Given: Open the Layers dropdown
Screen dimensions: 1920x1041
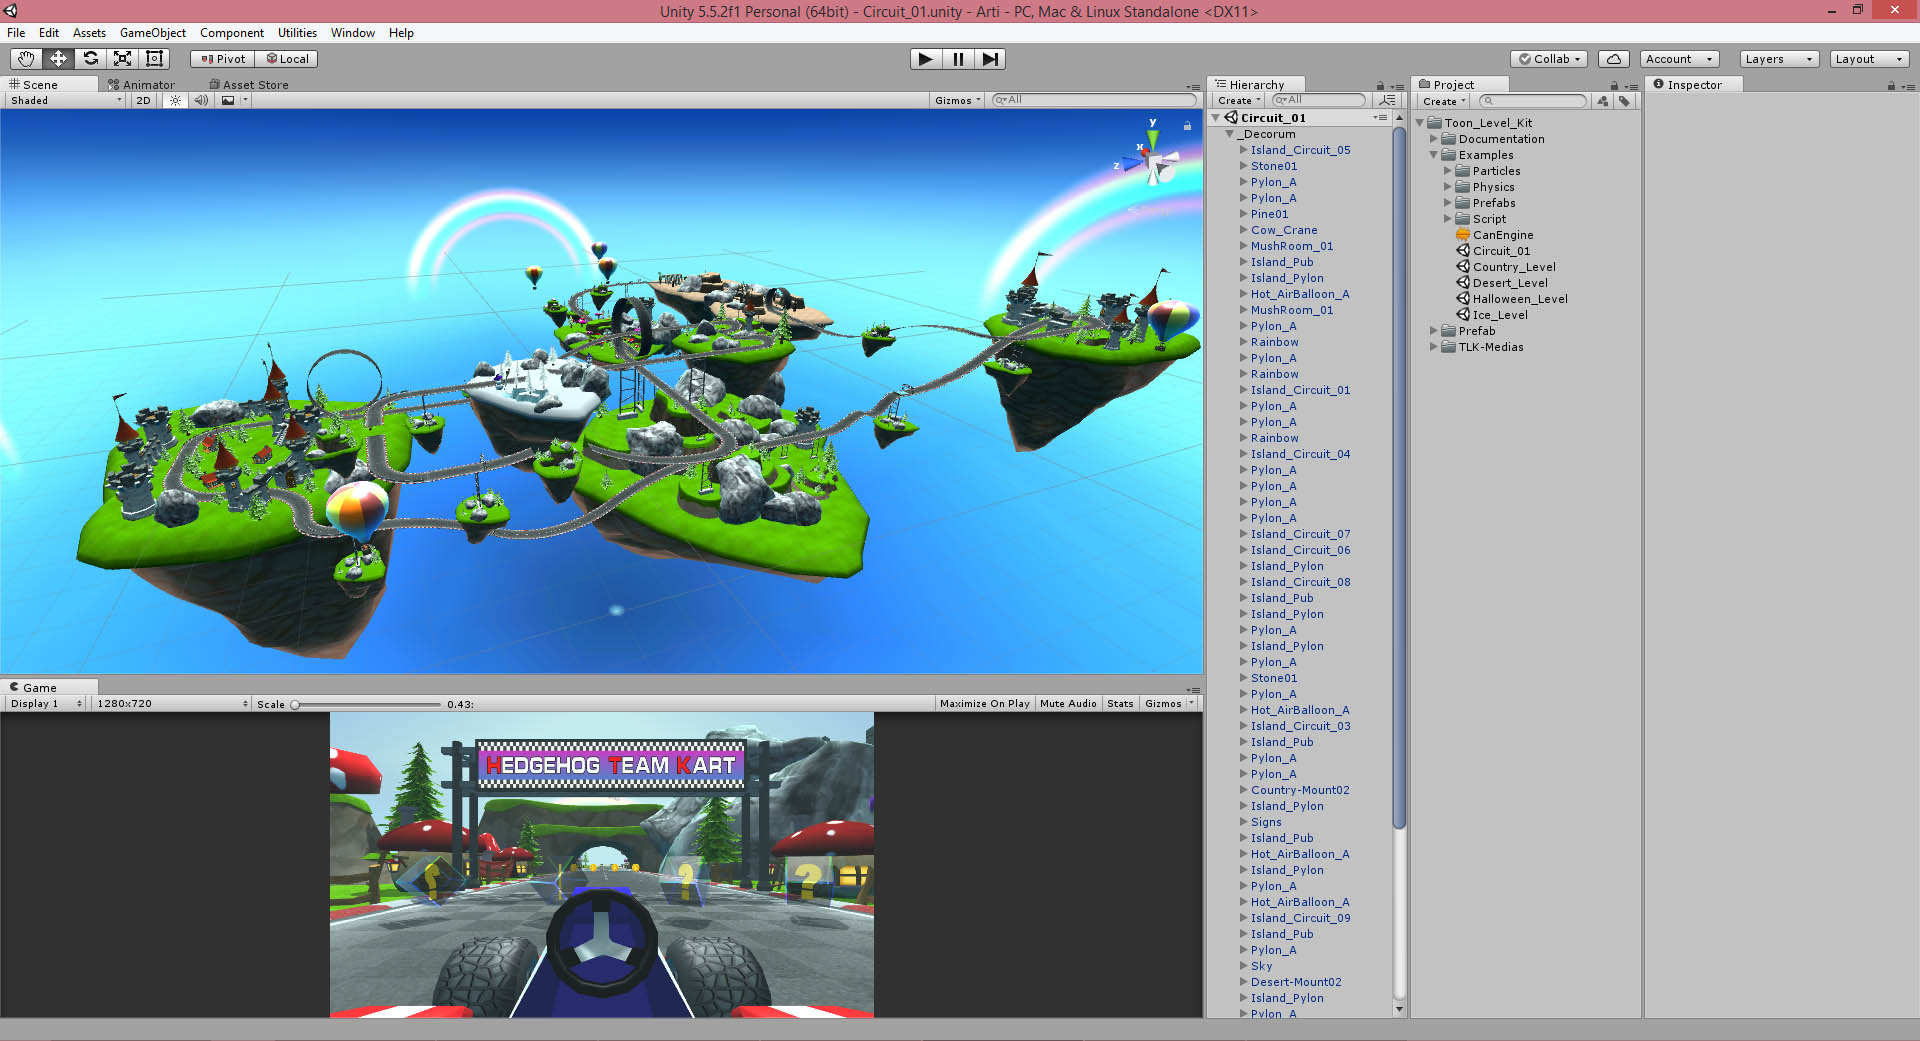Looking at the screenshot, I should click(1778, 59).
